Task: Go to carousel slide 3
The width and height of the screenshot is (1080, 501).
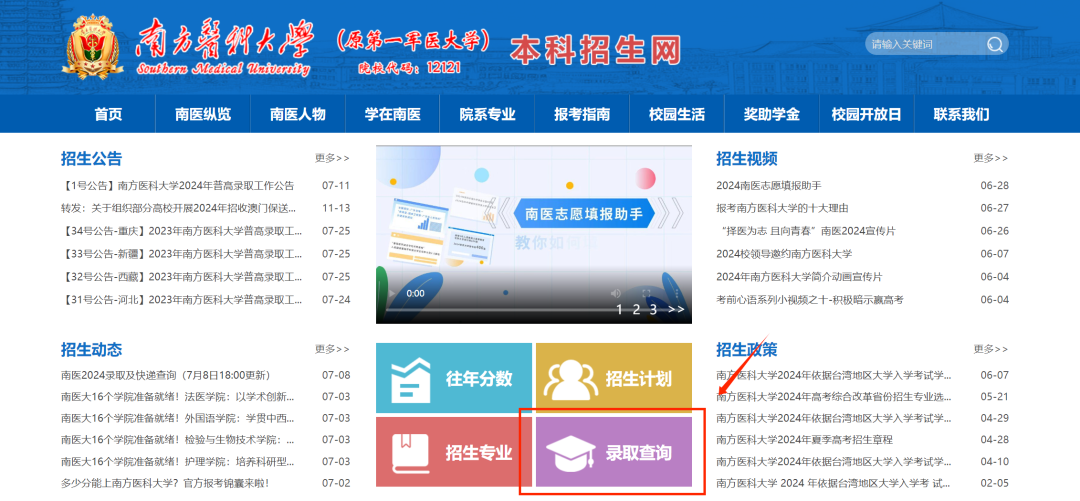Action: [x=653, y=309]
